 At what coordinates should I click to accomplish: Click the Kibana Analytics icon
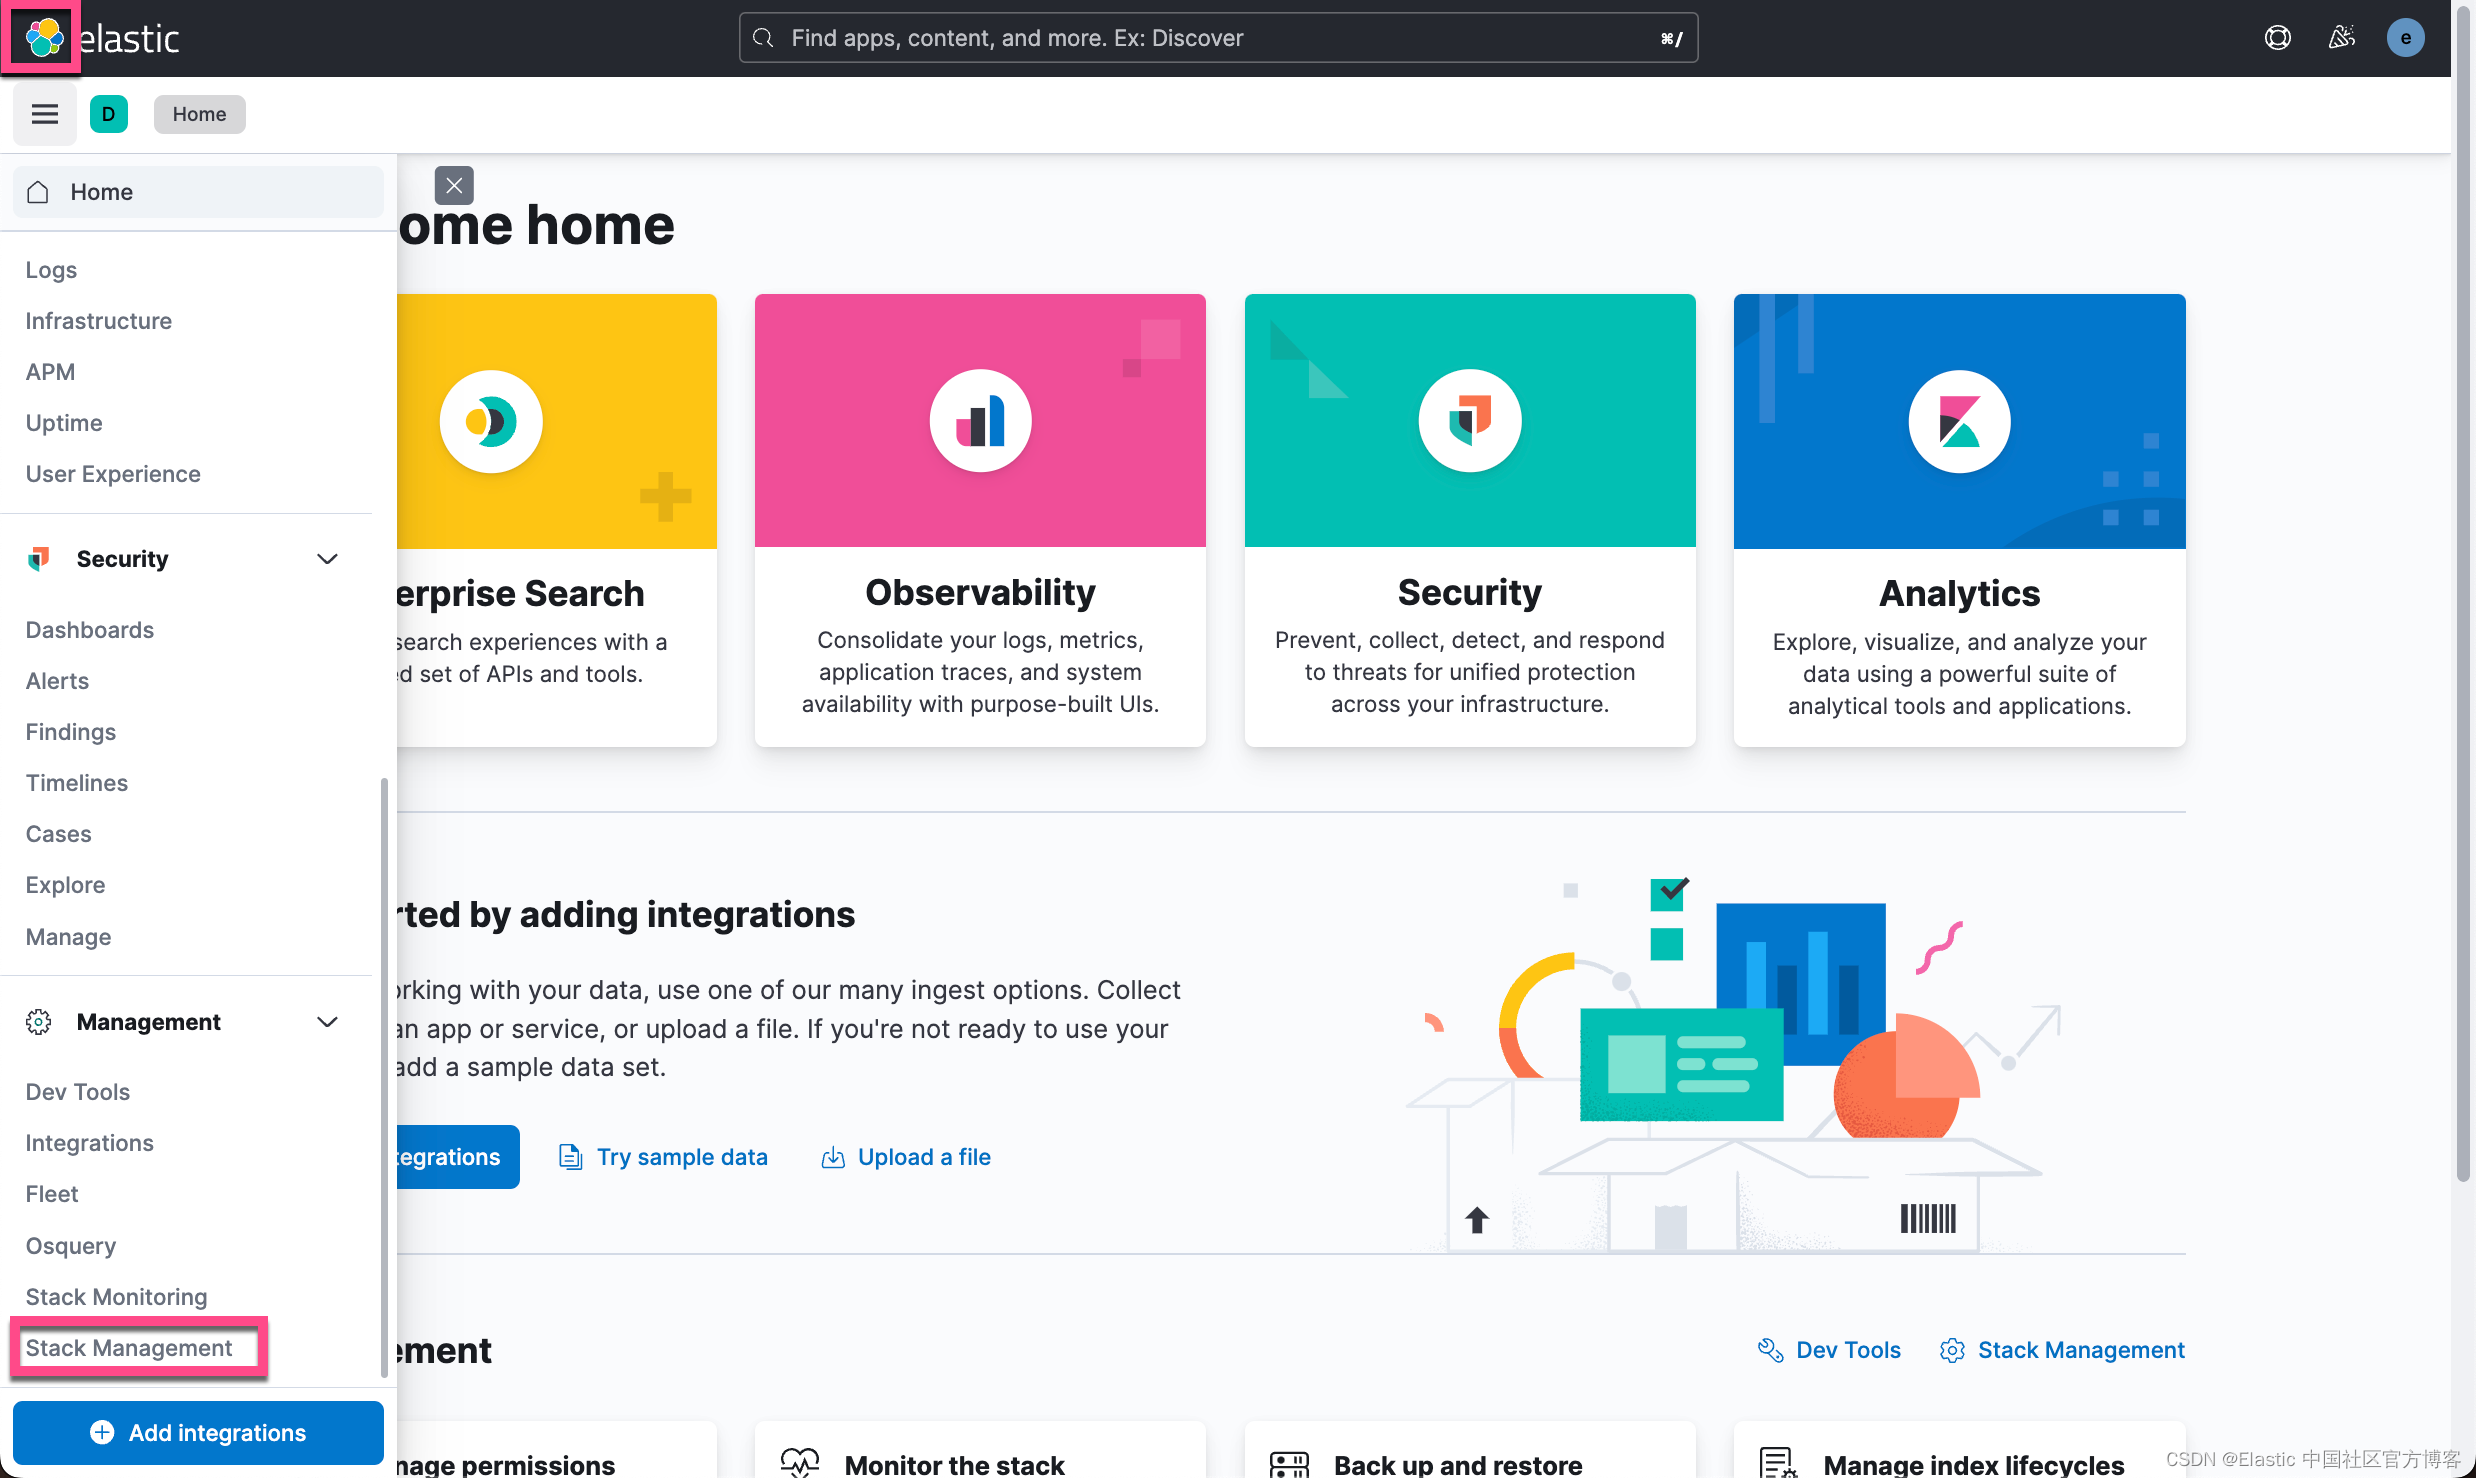(1958, 421)
